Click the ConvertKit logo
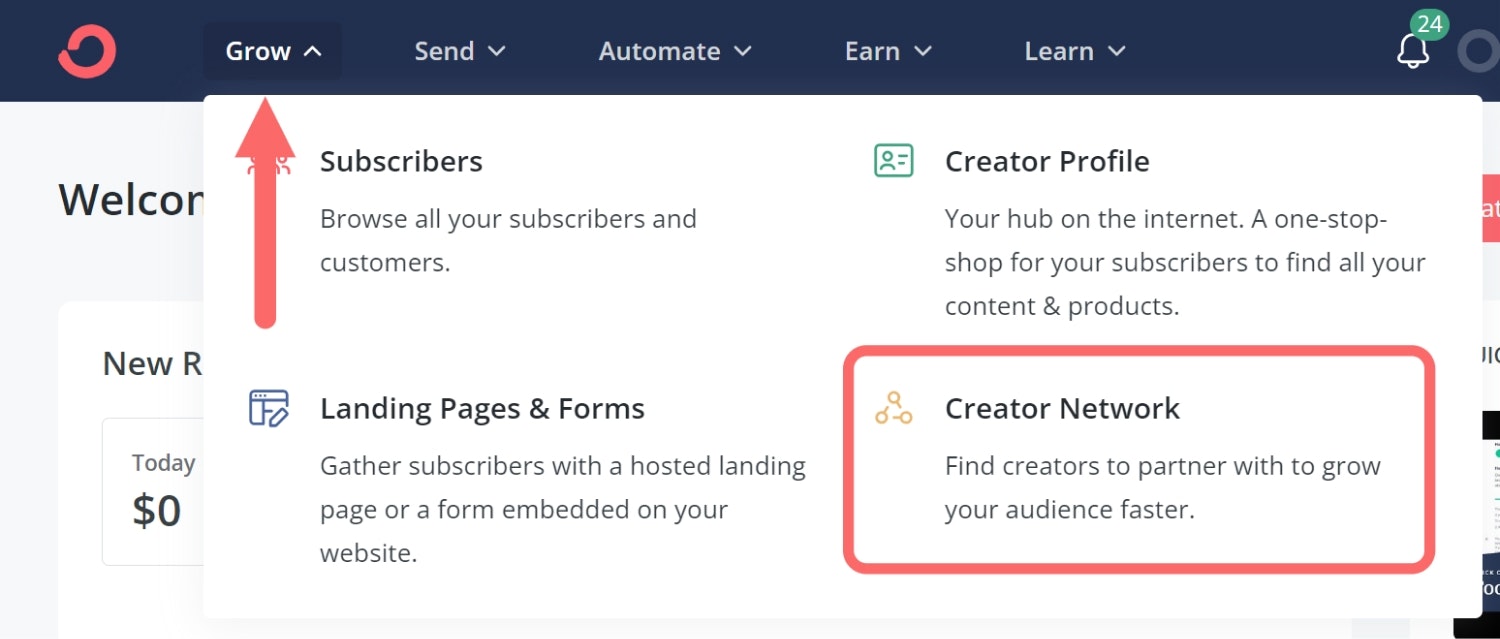This screenshot has height=639, width=1500. click(x=87, y=51)
